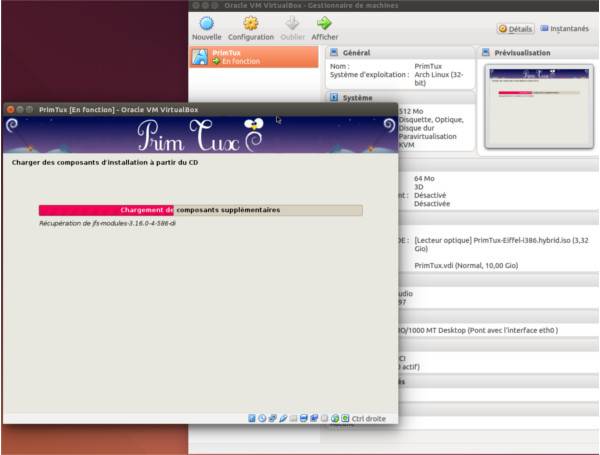The image size is (600, 455).
Task: Click the 'Arch Linux (32-bit)' OS value
Action: tap(439, 78)
